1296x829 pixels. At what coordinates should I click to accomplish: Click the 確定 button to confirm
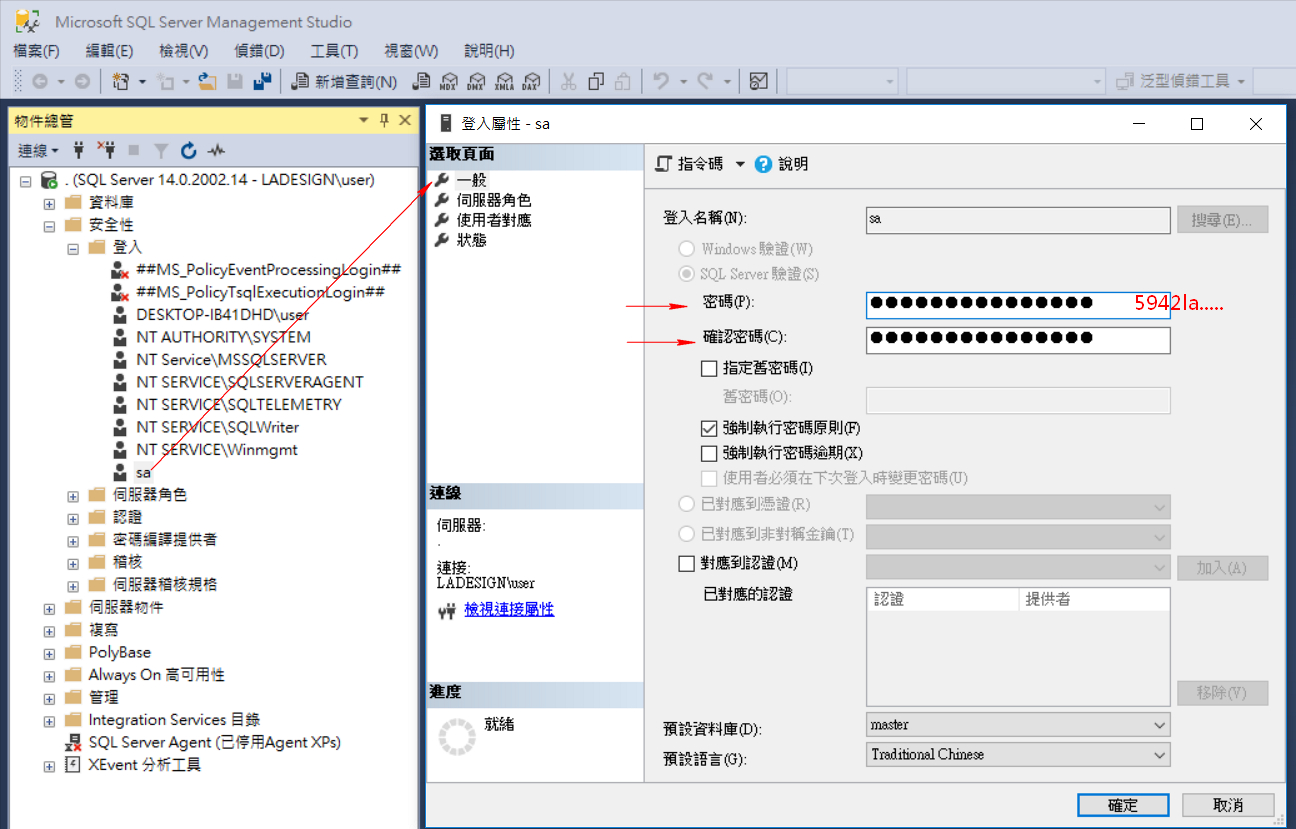(1122, 804)
